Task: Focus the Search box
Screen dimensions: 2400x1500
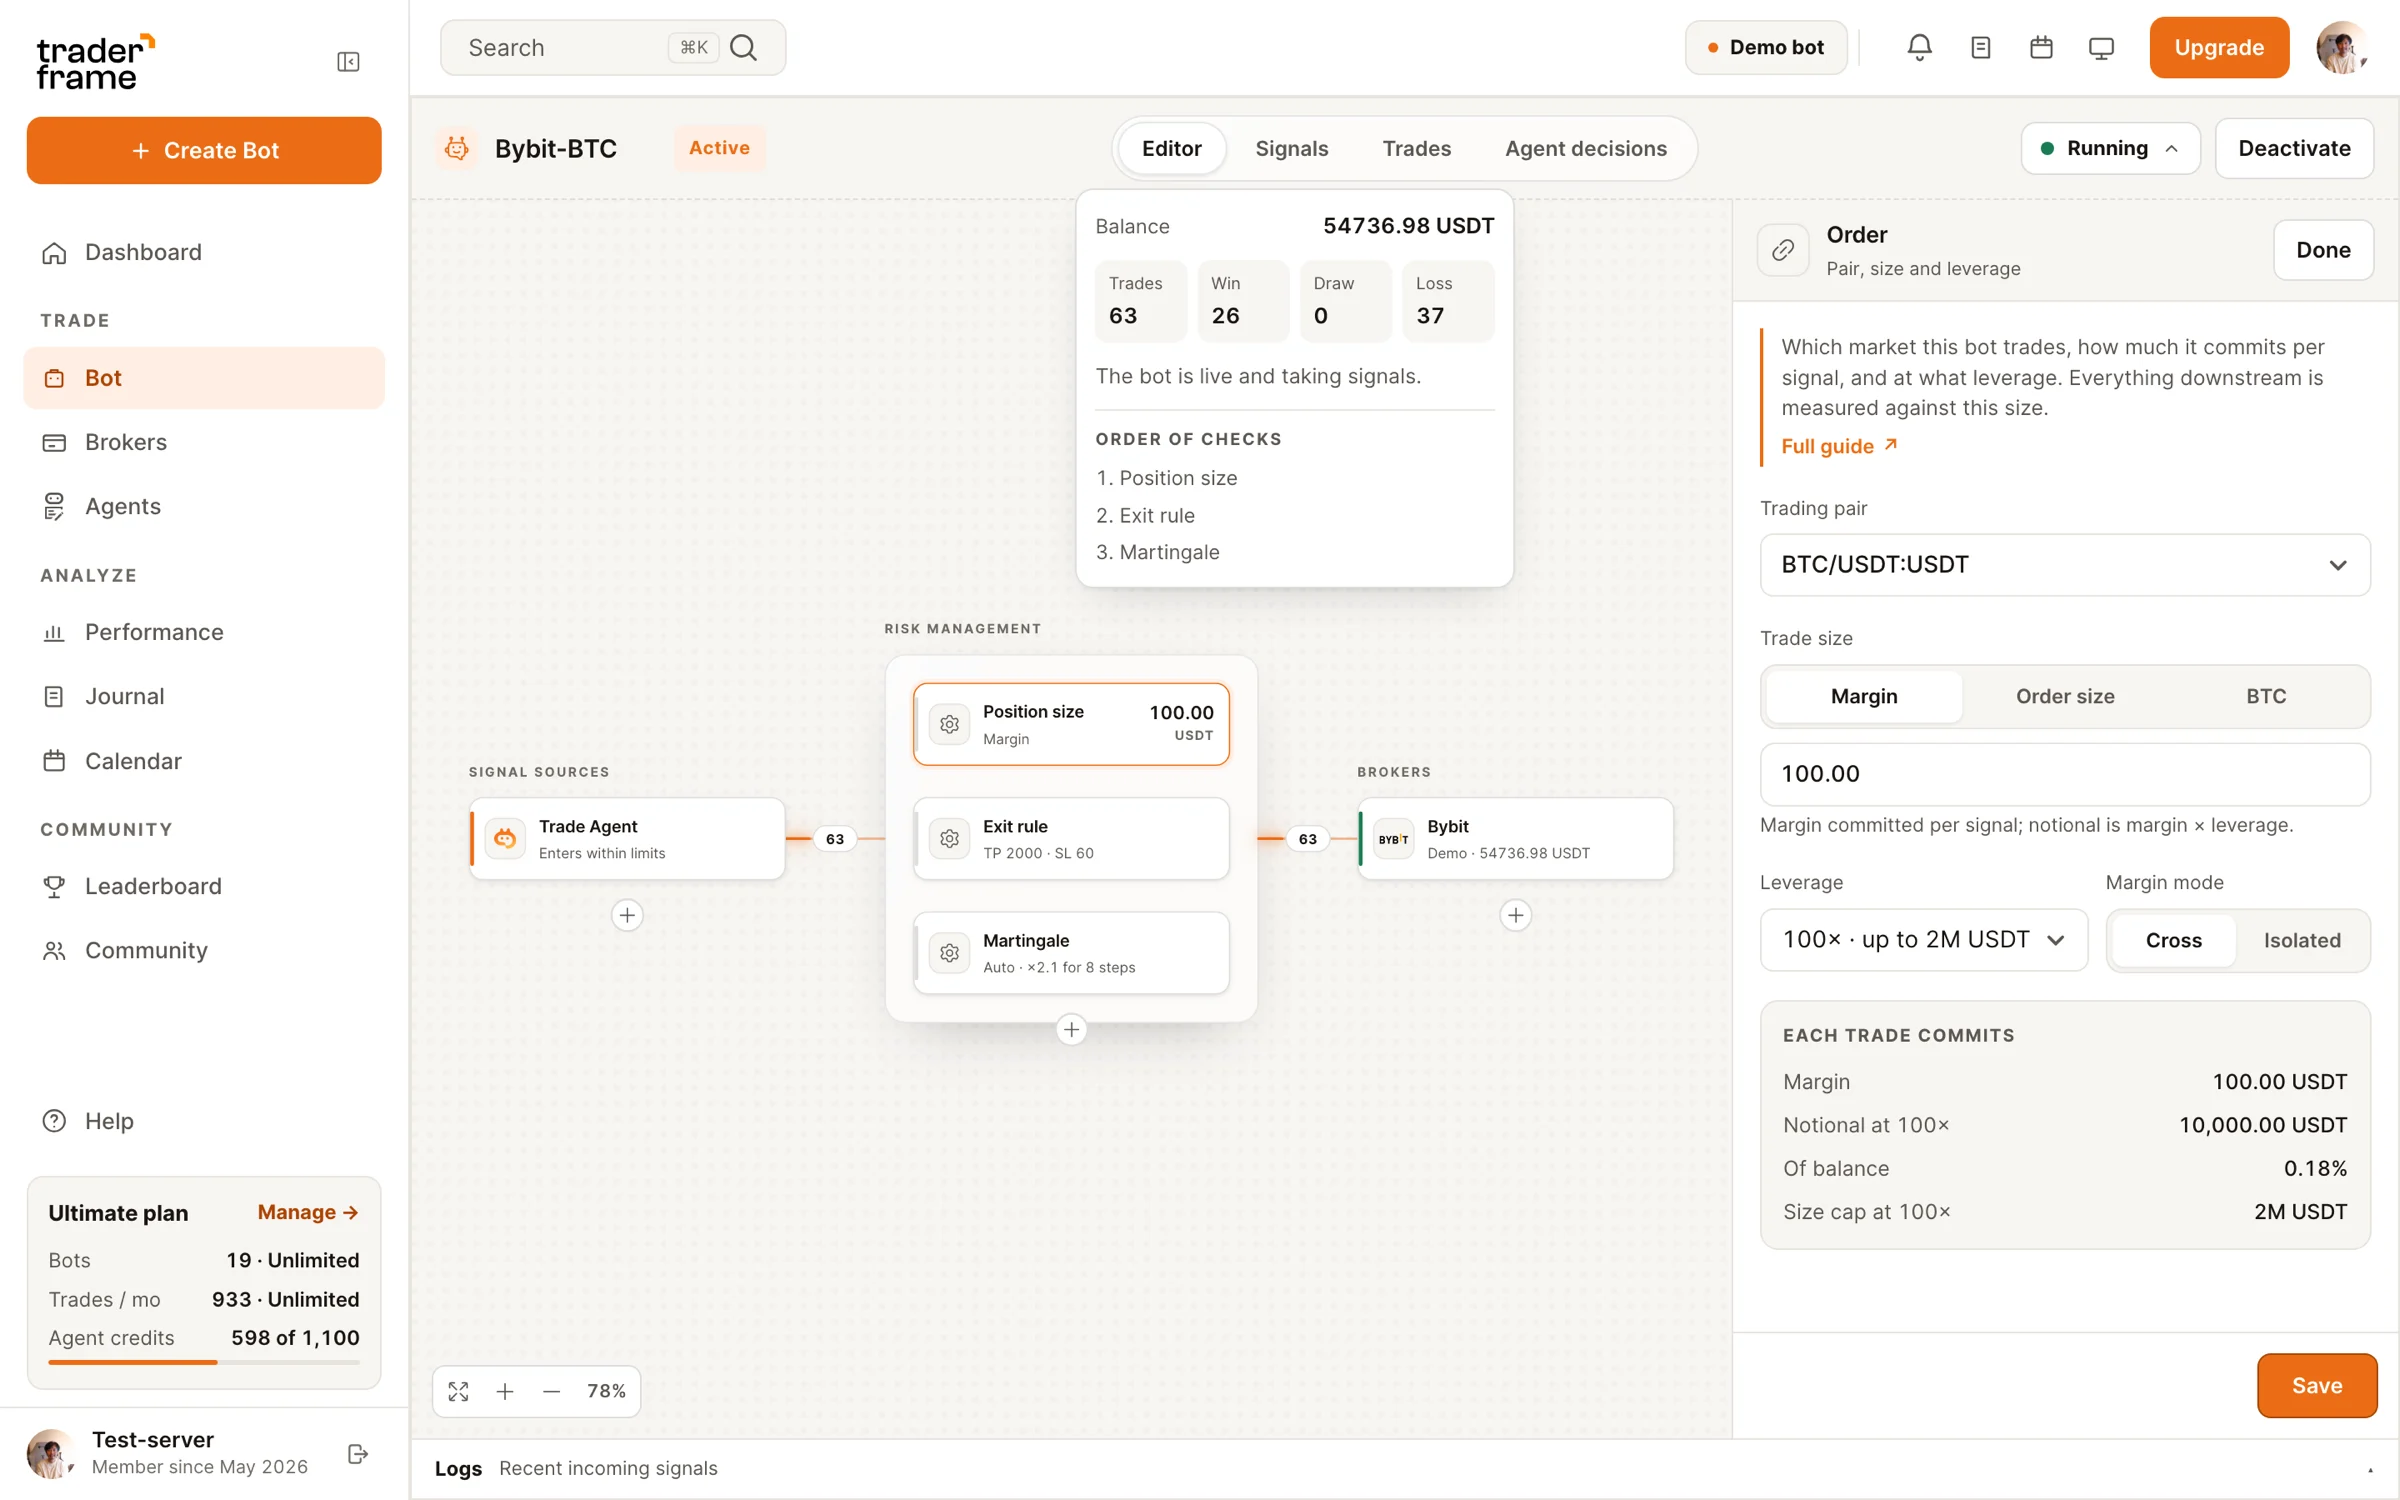Action: tap(612, 47)
